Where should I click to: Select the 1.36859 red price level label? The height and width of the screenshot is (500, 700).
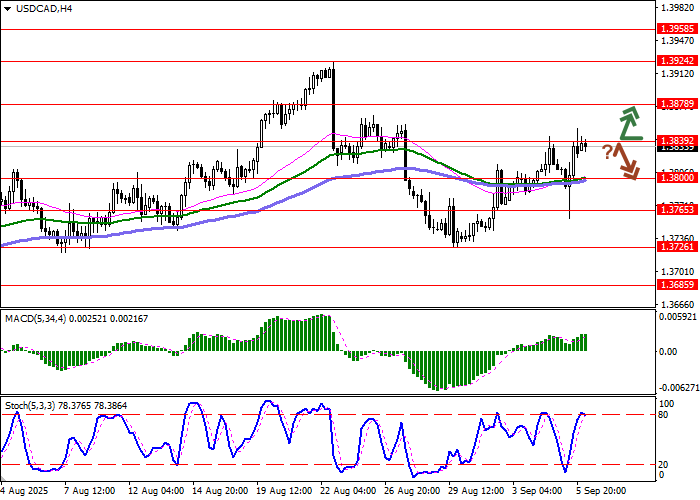pos(677,284)
